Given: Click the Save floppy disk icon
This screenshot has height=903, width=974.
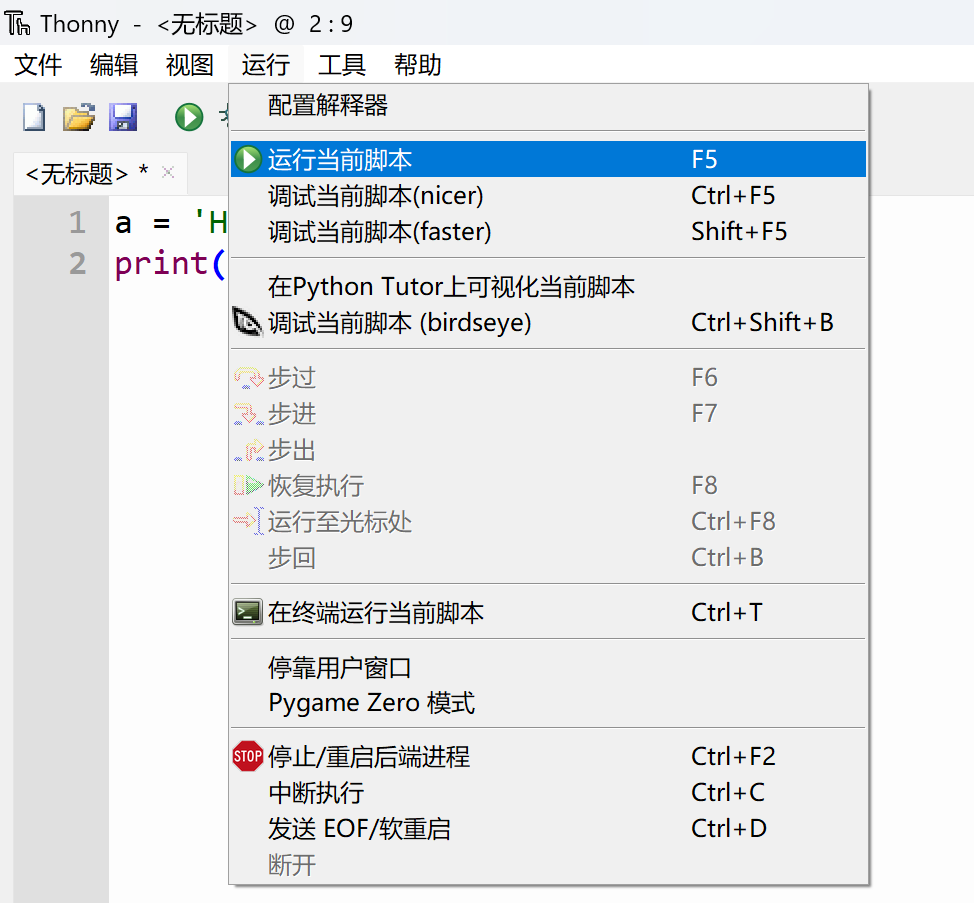Looking at the screenshot, I should [123, 117].
